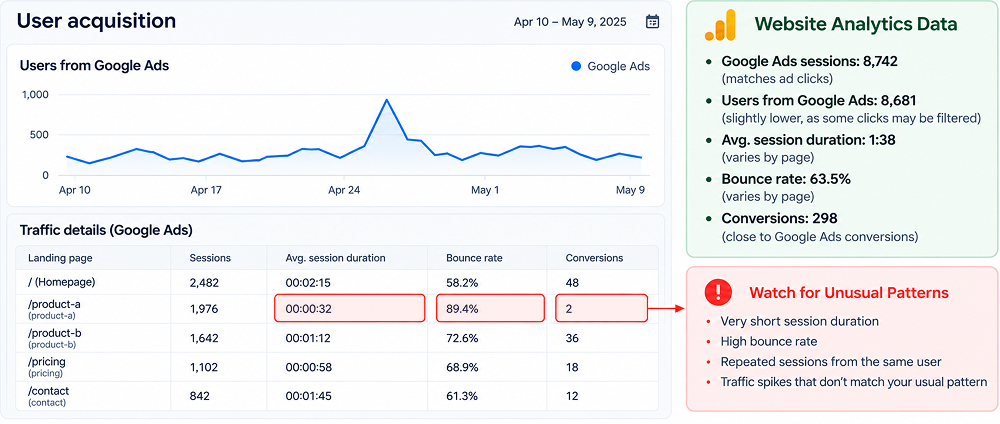The image size is (1000, 424).
Task: Click the Very short session duration bullet
Action: pyautogui.click(x=799, y=321)
